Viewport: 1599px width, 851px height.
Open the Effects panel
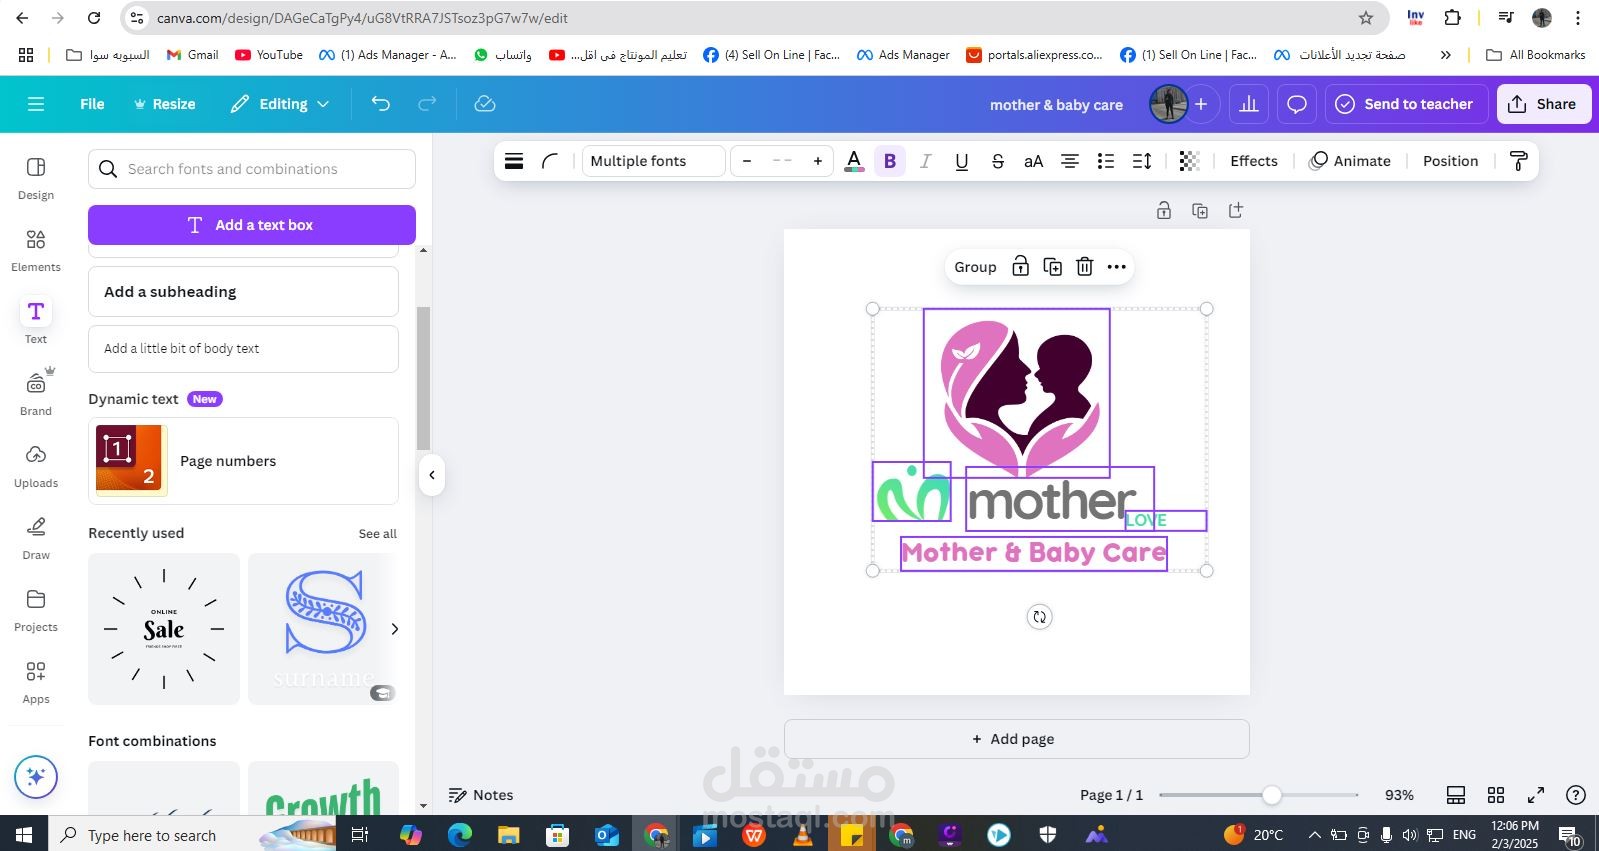[x=1254, y=161]
